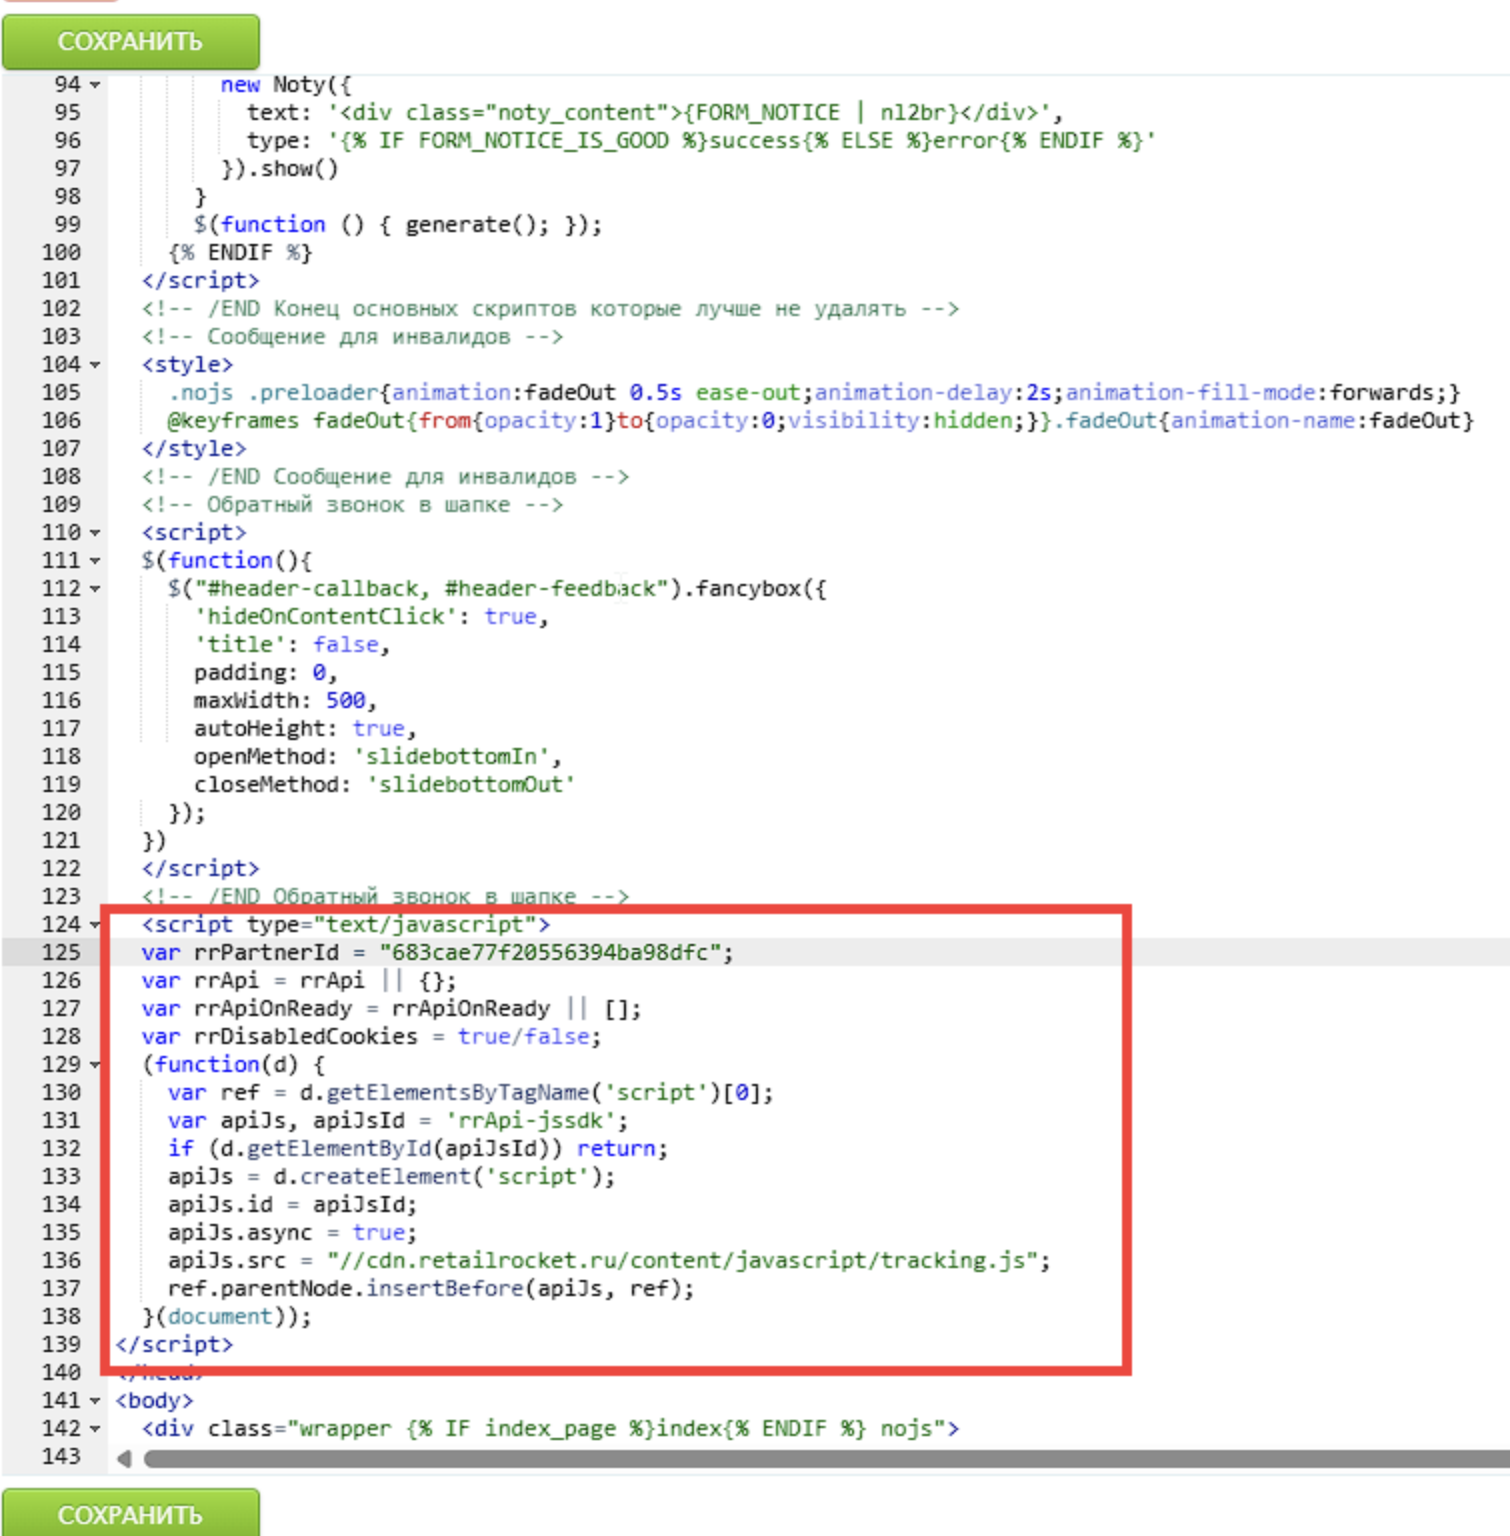The image size is (1510, 1536).
Task: Click 'true/false' in rrDisabledCookies line
Action: pos(523,1036)
